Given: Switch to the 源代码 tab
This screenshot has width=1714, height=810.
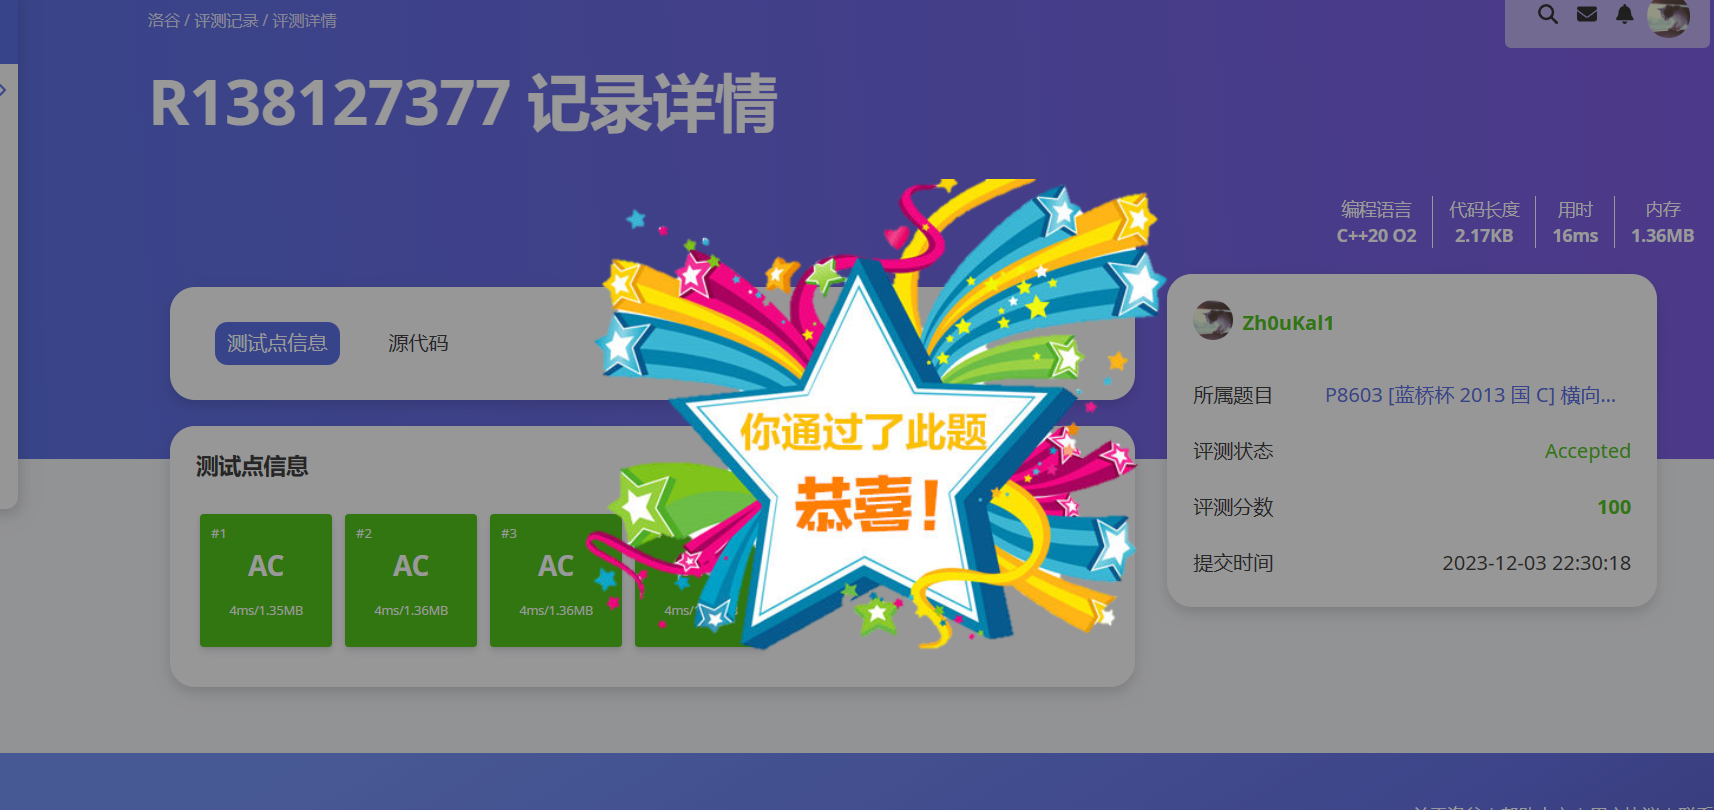Looking at the screenshot, I should [418, 343].
